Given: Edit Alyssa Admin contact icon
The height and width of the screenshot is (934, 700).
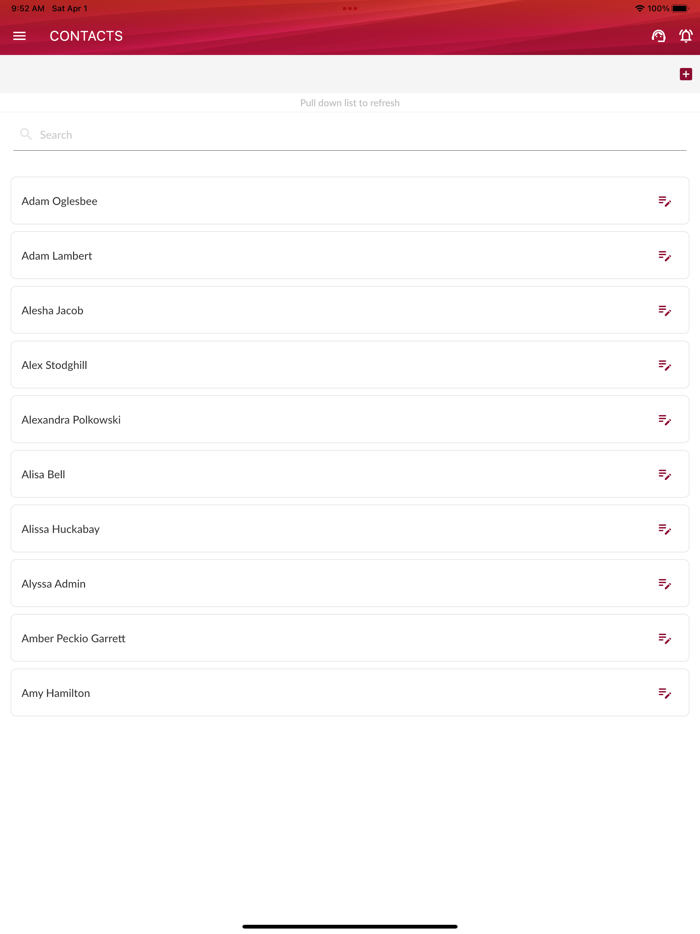Looking at the screenshot, I should pyautogui.click(x=664, y=584).
